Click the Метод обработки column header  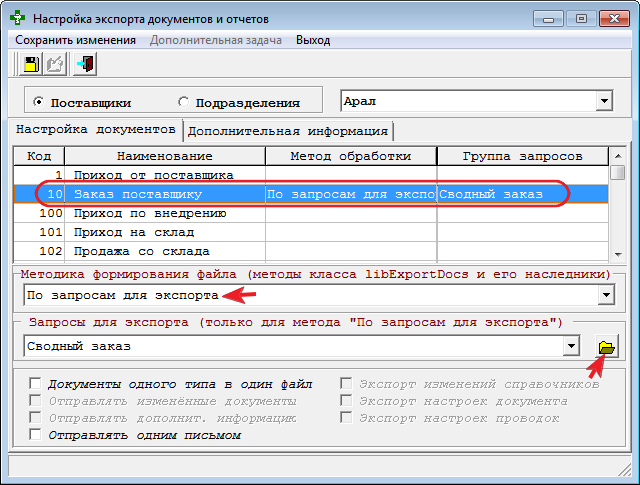coord(351,156)
